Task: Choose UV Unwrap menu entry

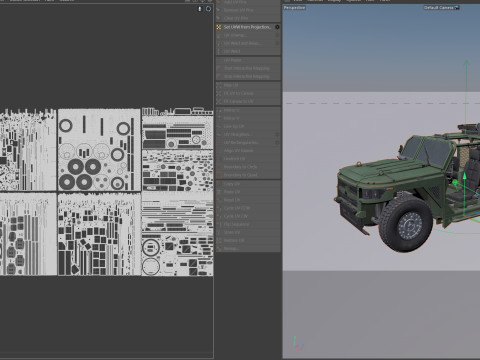Action: pos(248,35)
